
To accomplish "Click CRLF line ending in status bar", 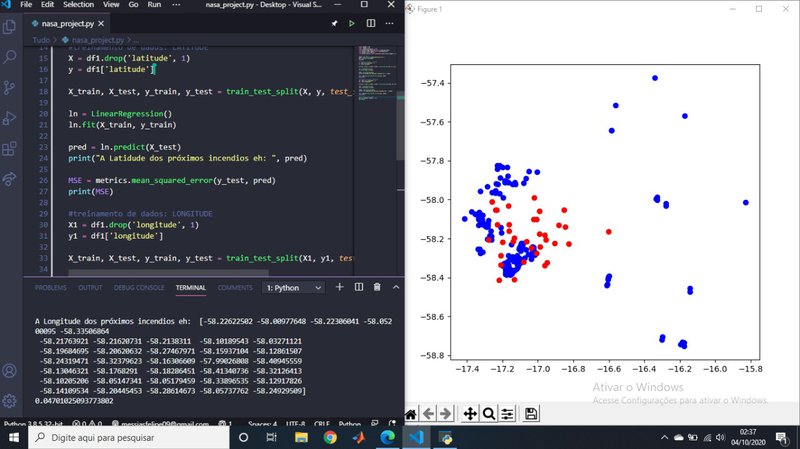I will (321, 423).
